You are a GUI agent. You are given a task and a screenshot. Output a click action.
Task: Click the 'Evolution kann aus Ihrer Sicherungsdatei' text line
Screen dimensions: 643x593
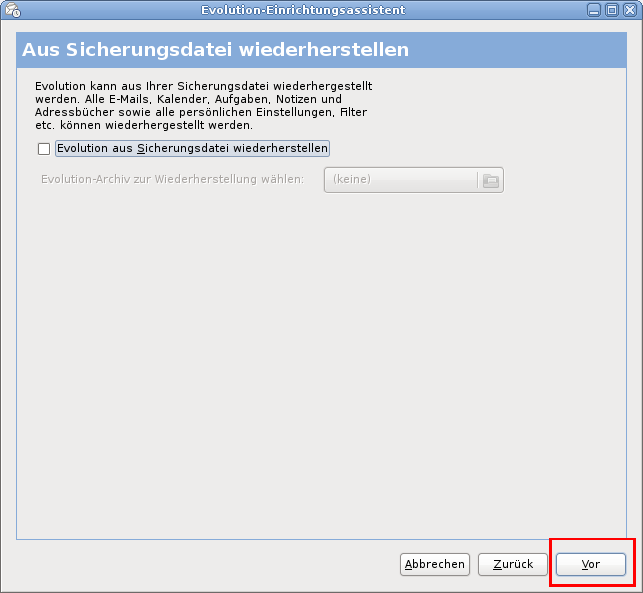click(203, 87)
